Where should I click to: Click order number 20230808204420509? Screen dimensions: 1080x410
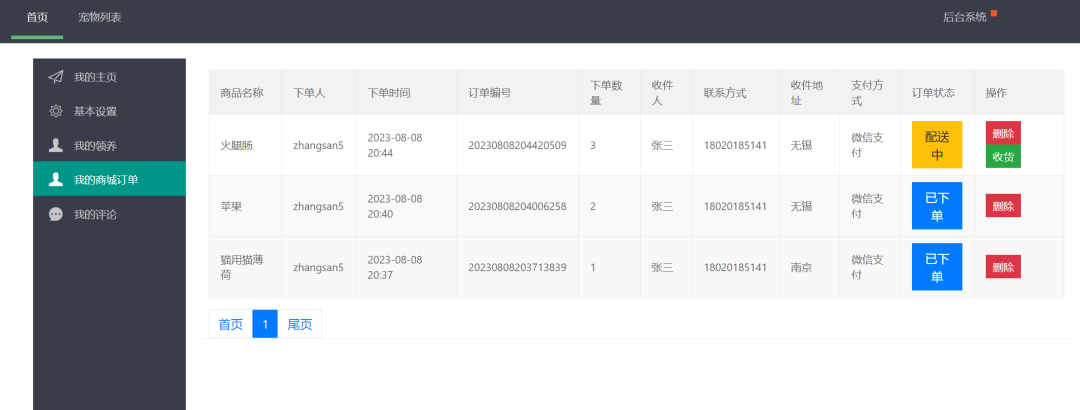tap(517, 145)
